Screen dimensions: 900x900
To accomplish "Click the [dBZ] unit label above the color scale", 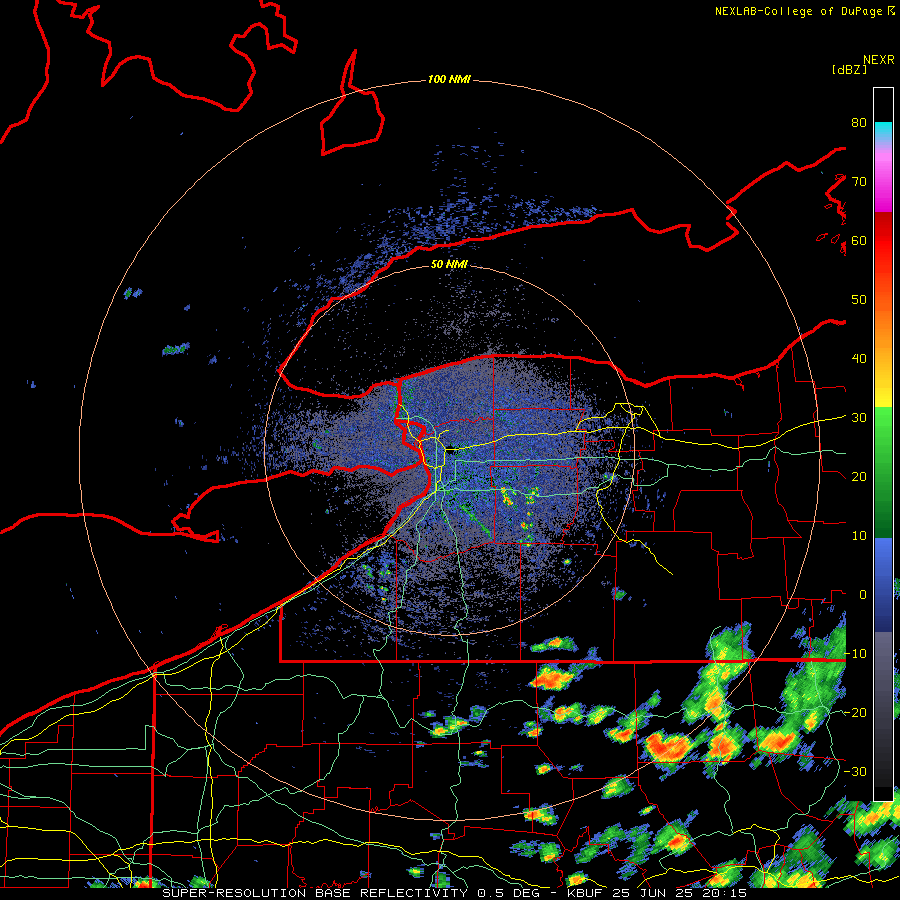I will [849, 69].
